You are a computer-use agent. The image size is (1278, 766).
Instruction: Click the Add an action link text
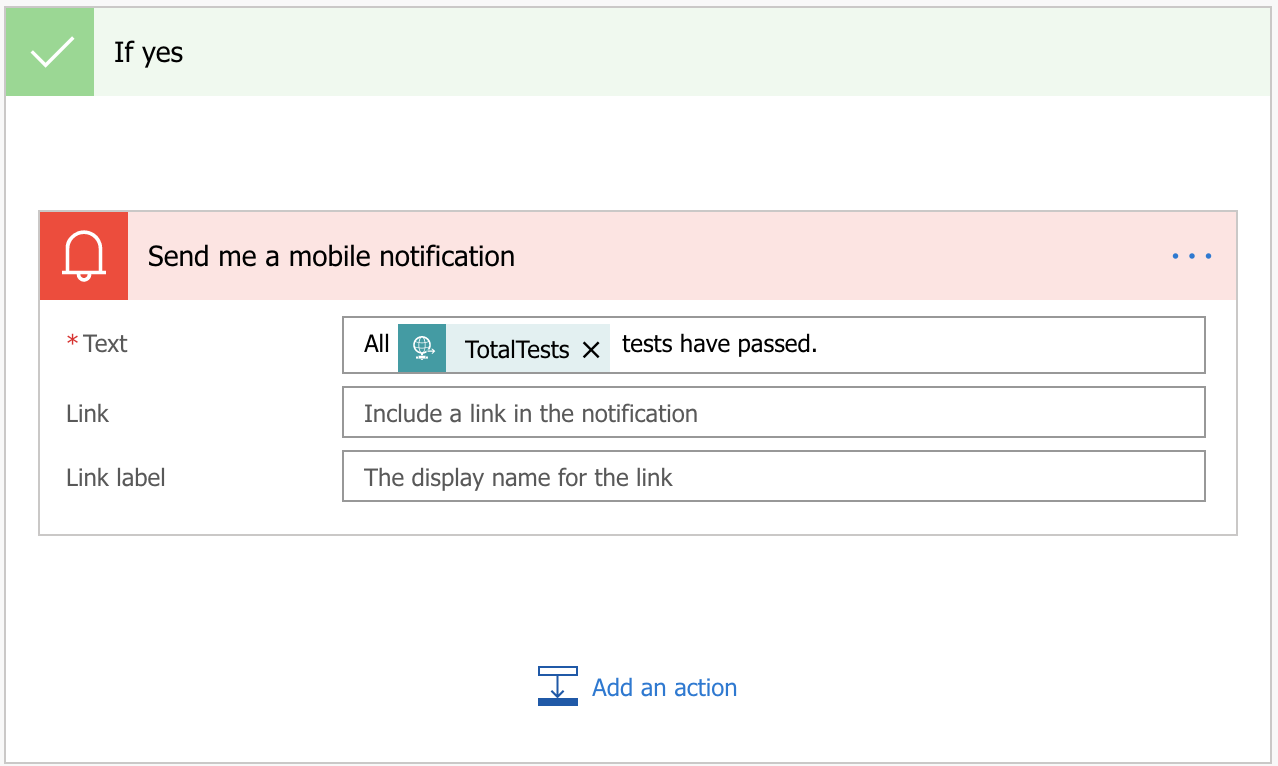pos(664,688)
